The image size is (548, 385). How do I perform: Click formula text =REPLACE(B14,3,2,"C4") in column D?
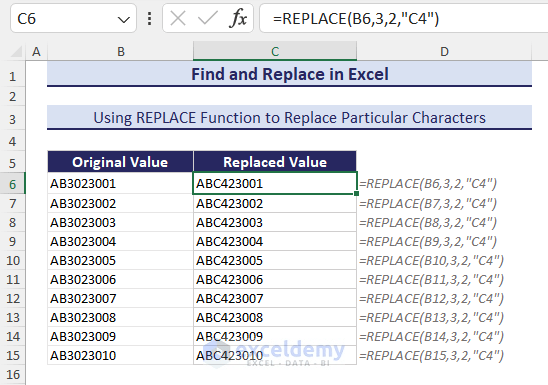pyautogui.click(x=432, y=337)
